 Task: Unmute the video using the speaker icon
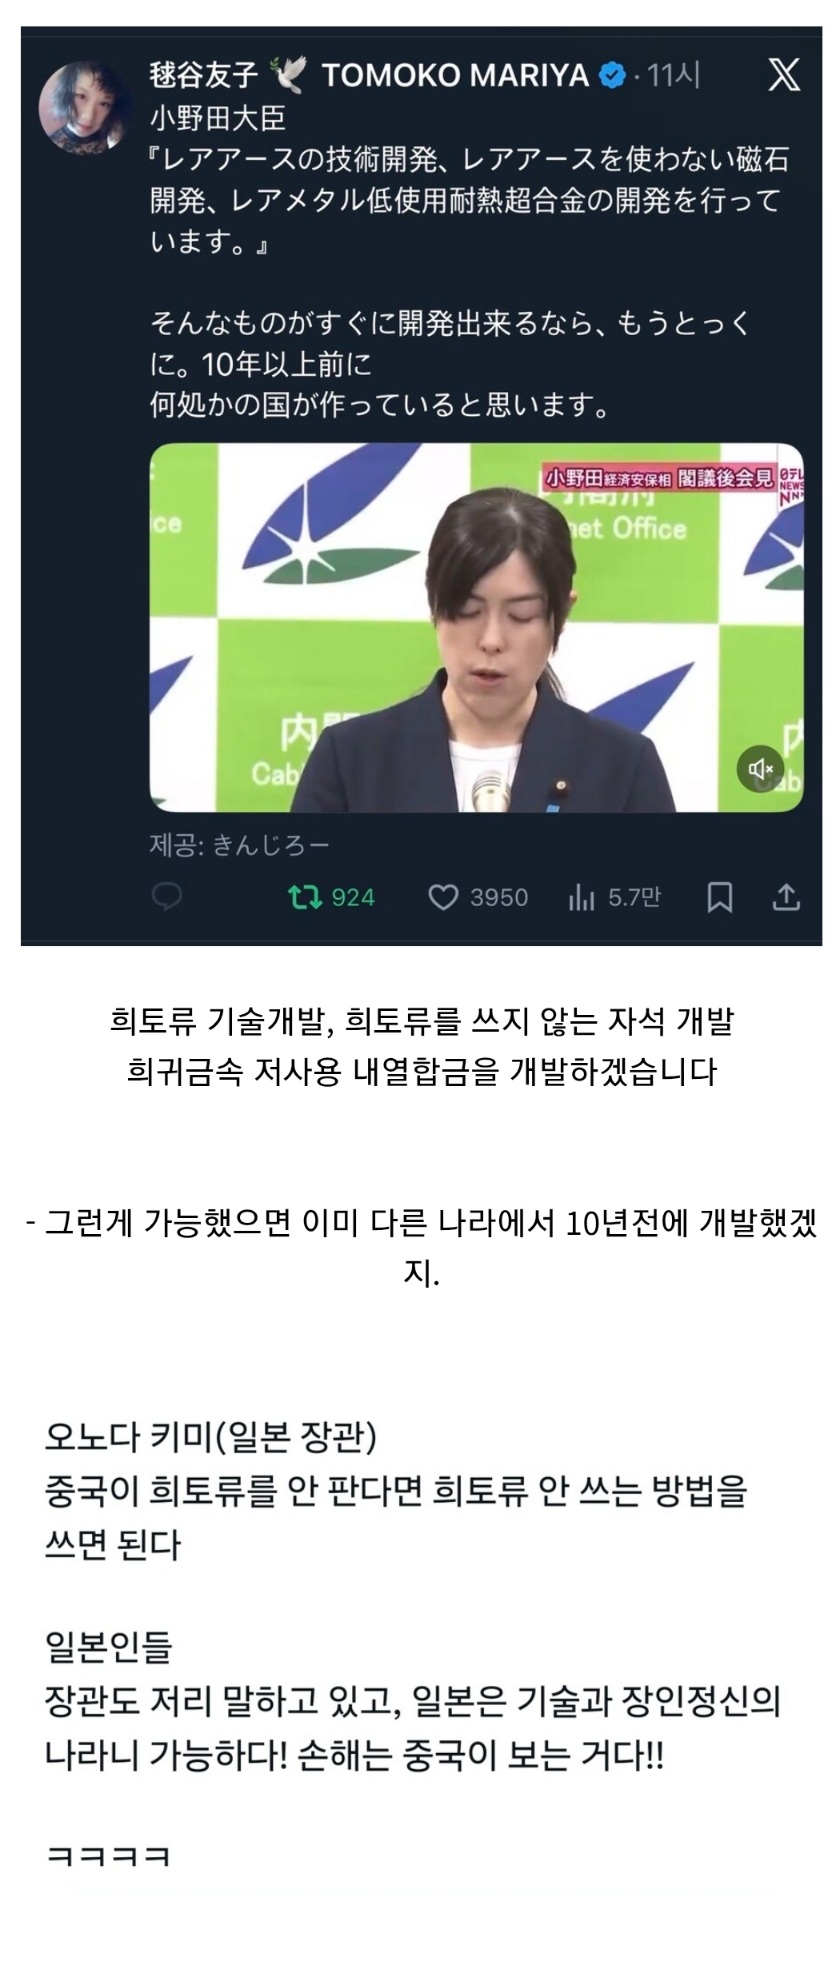(x=761, y=768)
